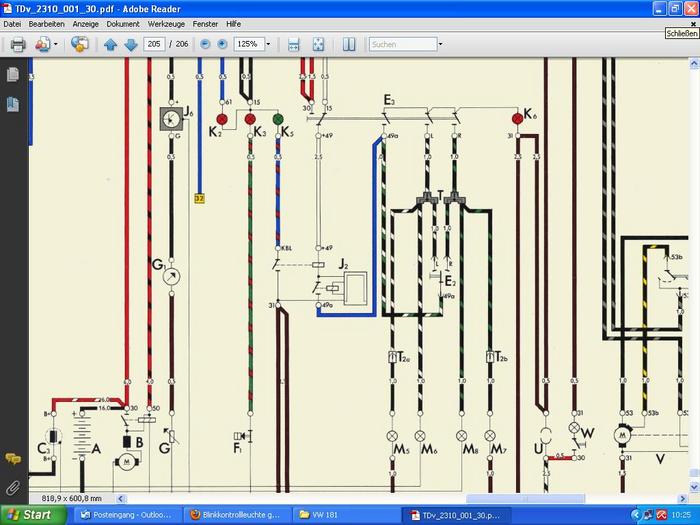Open the Fenster menu
Screen dimensions: 700x525
coord(205,24)
